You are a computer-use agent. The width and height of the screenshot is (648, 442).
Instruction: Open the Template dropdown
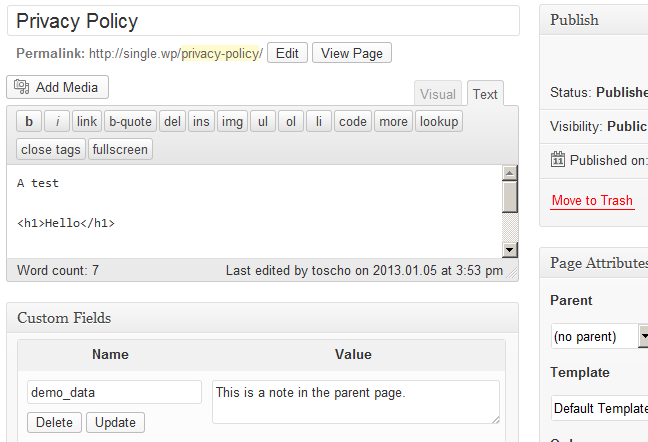click(x=600, y=408)
